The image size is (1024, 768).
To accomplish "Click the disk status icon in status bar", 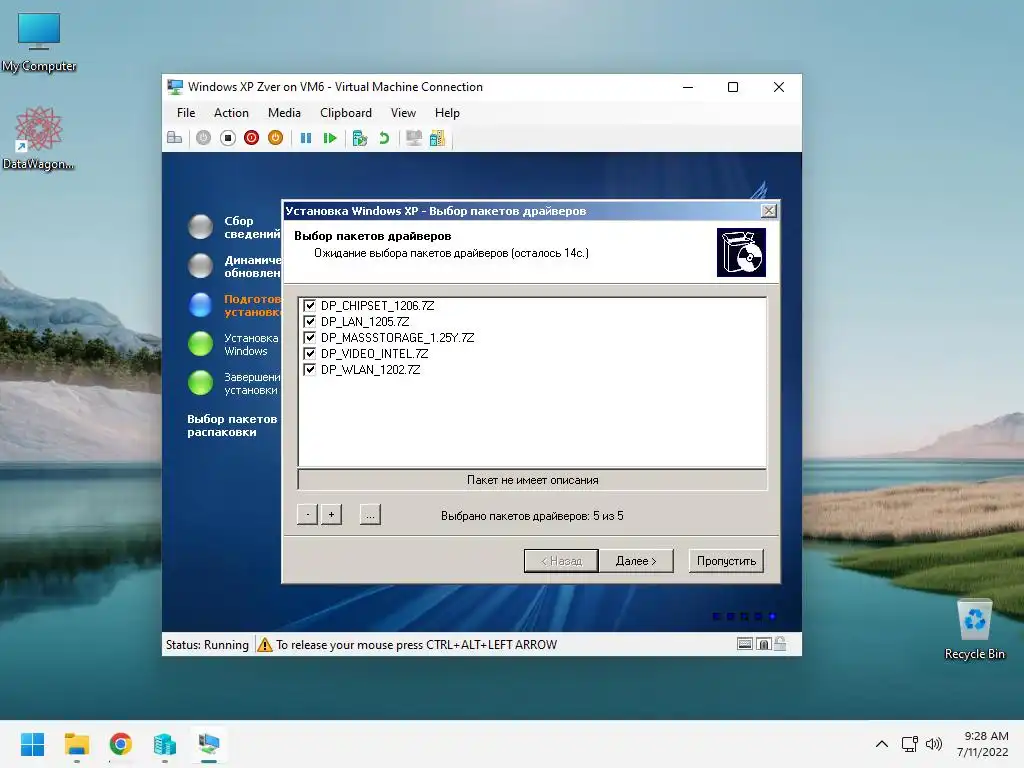I will pos(763,644).
